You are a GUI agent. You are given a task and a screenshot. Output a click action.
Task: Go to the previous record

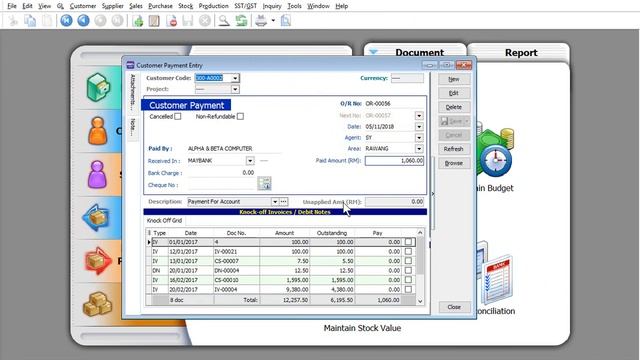[x=83, y=20]
